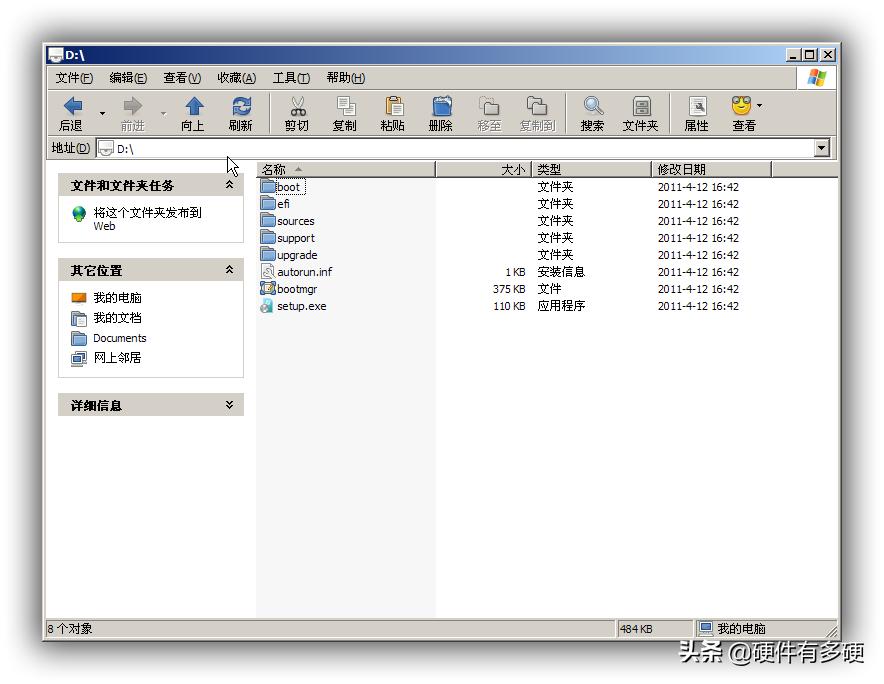This screenshot has height=684, width=884.
Task: Click the 粘贴 (Paste) clipboard icon
Action: (x=393, y=106)
